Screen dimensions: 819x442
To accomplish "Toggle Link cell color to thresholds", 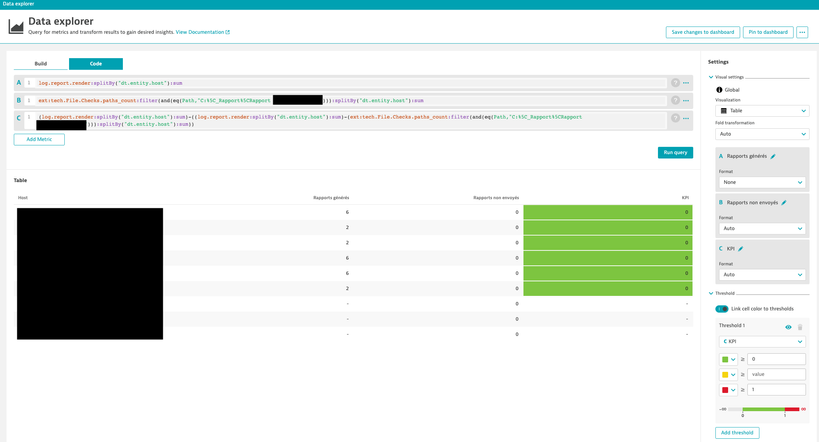I will click(x=722, y=309).
